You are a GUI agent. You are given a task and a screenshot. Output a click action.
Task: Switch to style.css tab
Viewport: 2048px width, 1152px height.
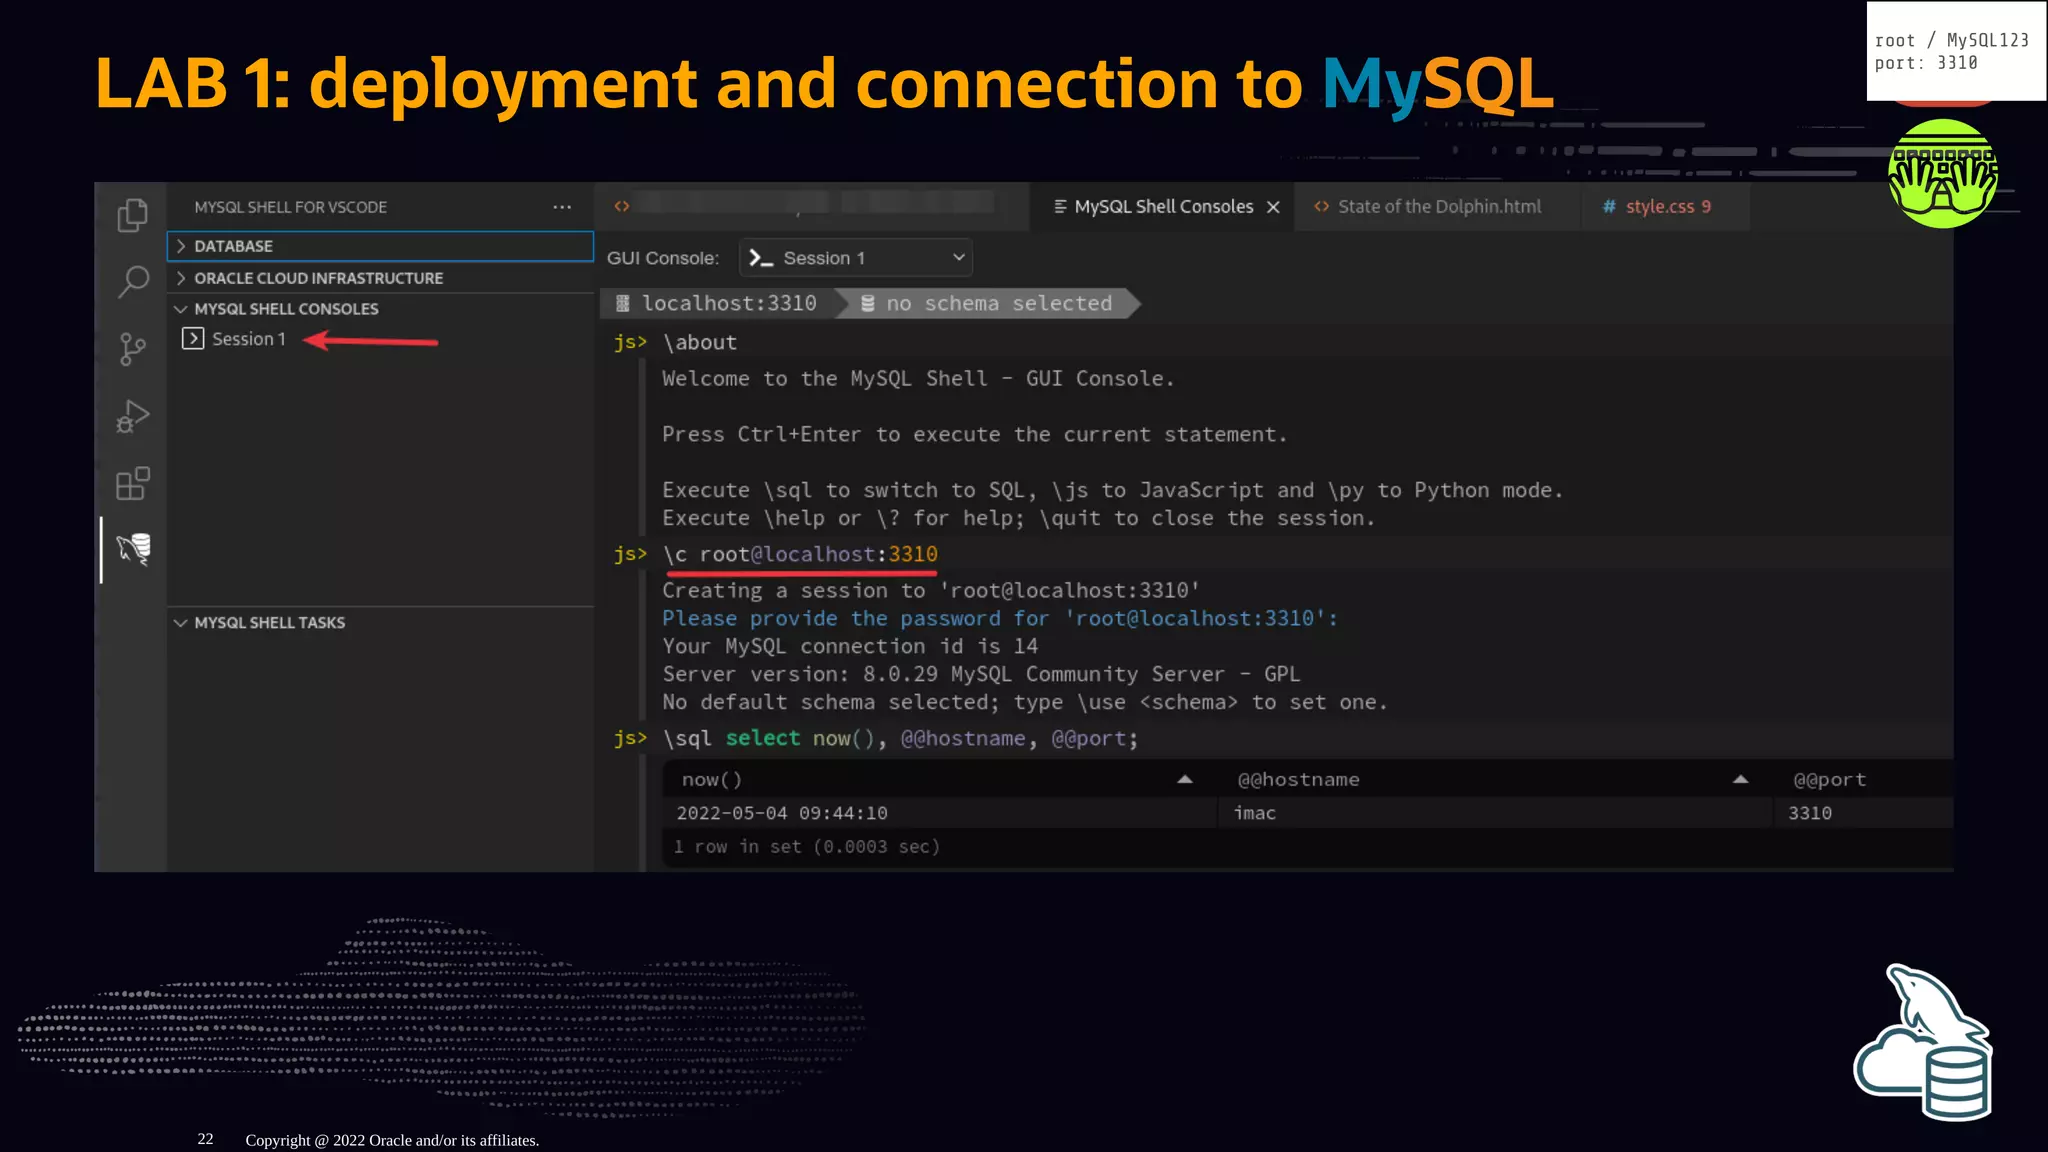[x=1667, y=206]
